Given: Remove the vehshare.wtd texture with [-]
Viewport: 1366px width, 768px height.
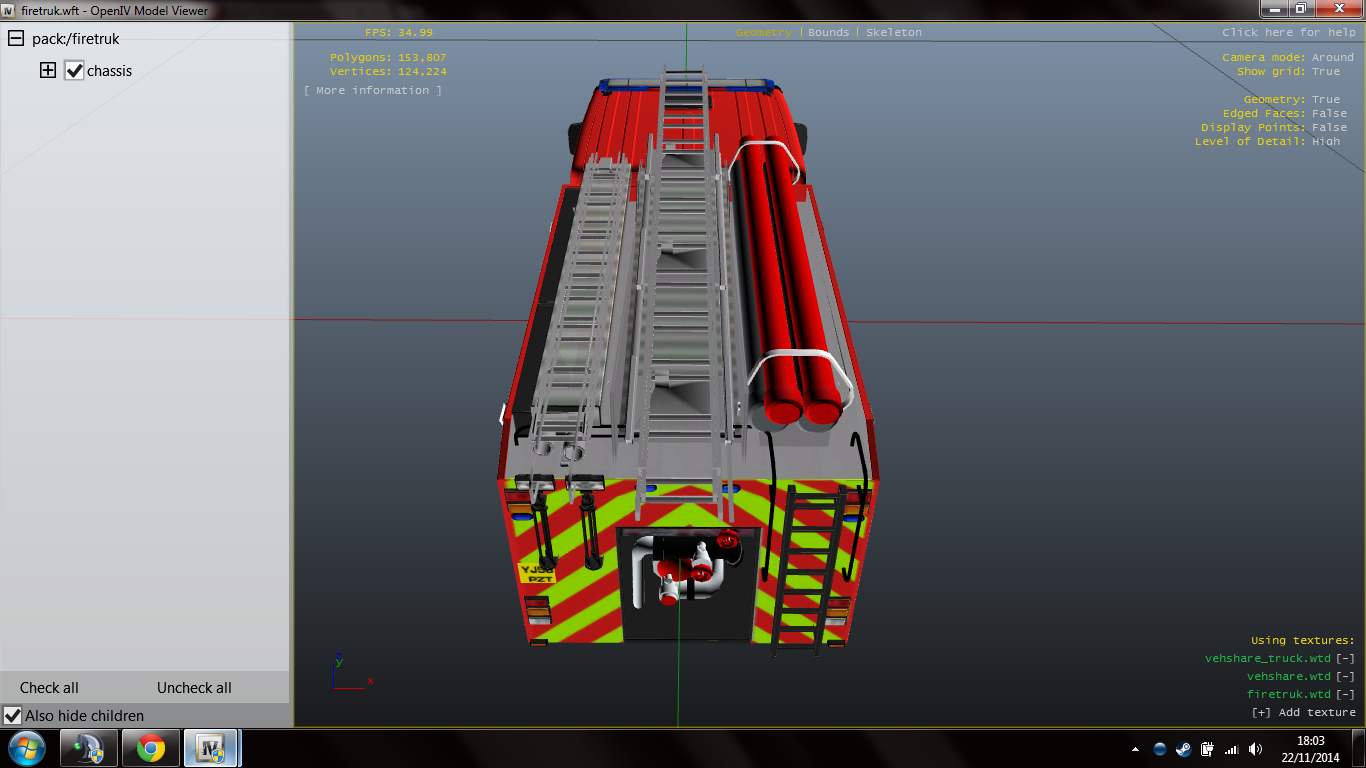Looking at the screenshot, I should pos(1345,676).
